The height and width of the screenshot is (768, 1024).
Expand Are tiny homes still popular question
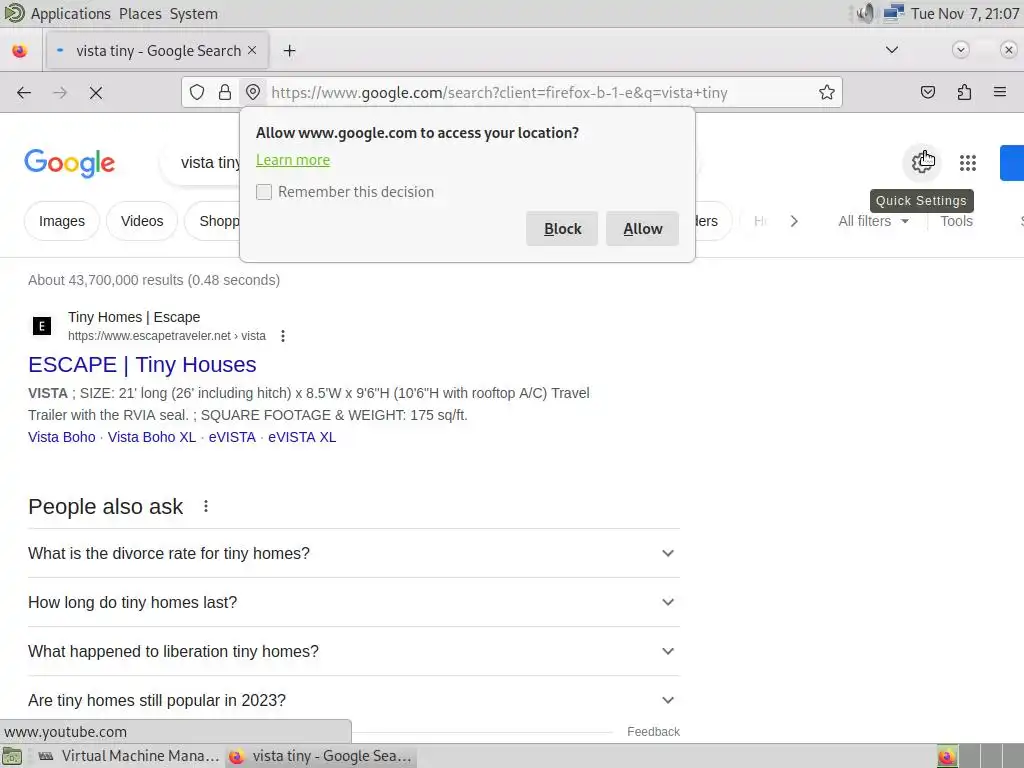353,700
